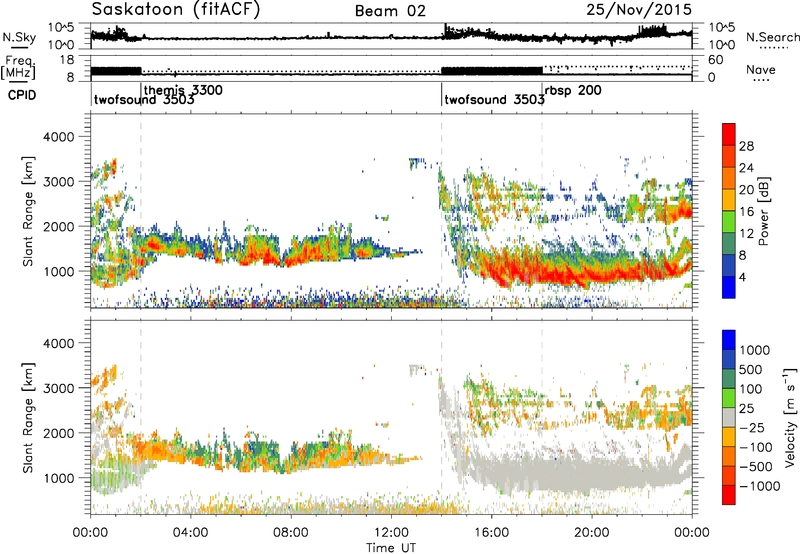
Task: Click the 12 tick on Power colorbar
Action: point(746,234)
